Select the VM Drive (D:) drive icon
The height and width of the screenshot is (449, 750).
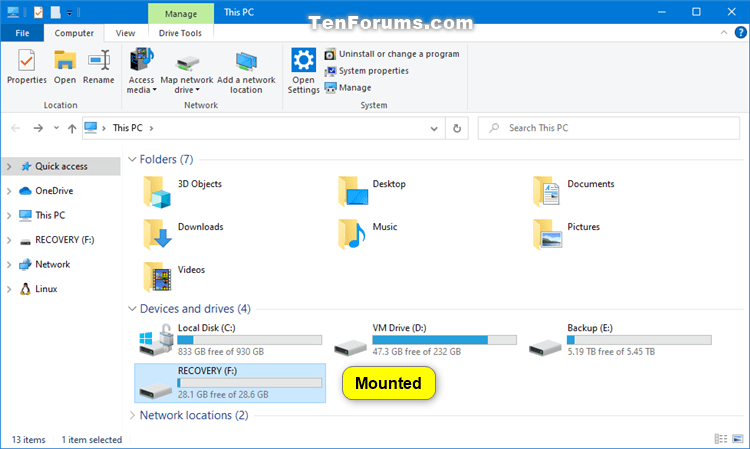coord(351,348)
